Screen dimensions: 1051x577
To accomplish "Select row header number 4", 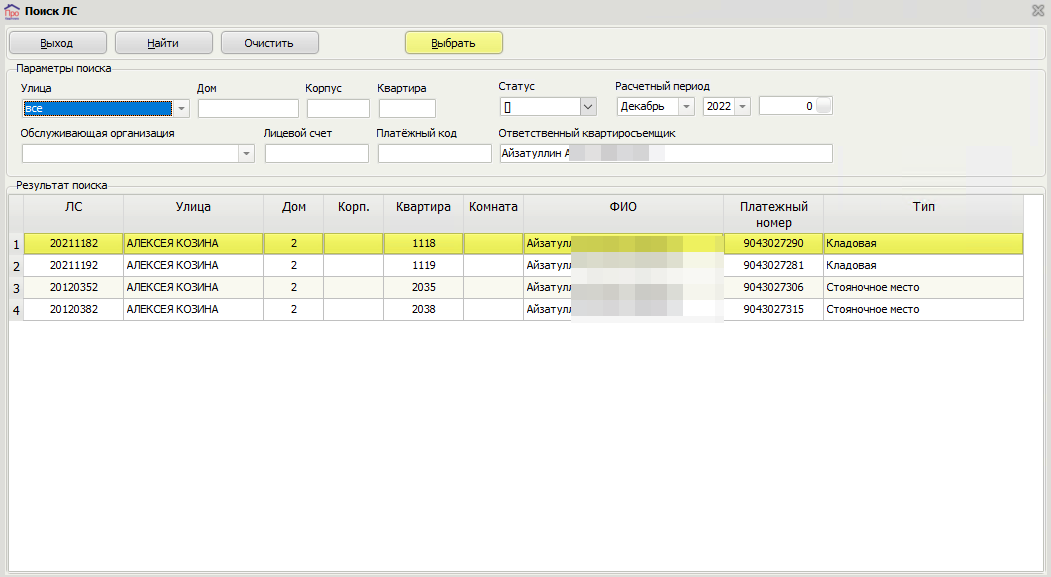I will click(16, 311).
